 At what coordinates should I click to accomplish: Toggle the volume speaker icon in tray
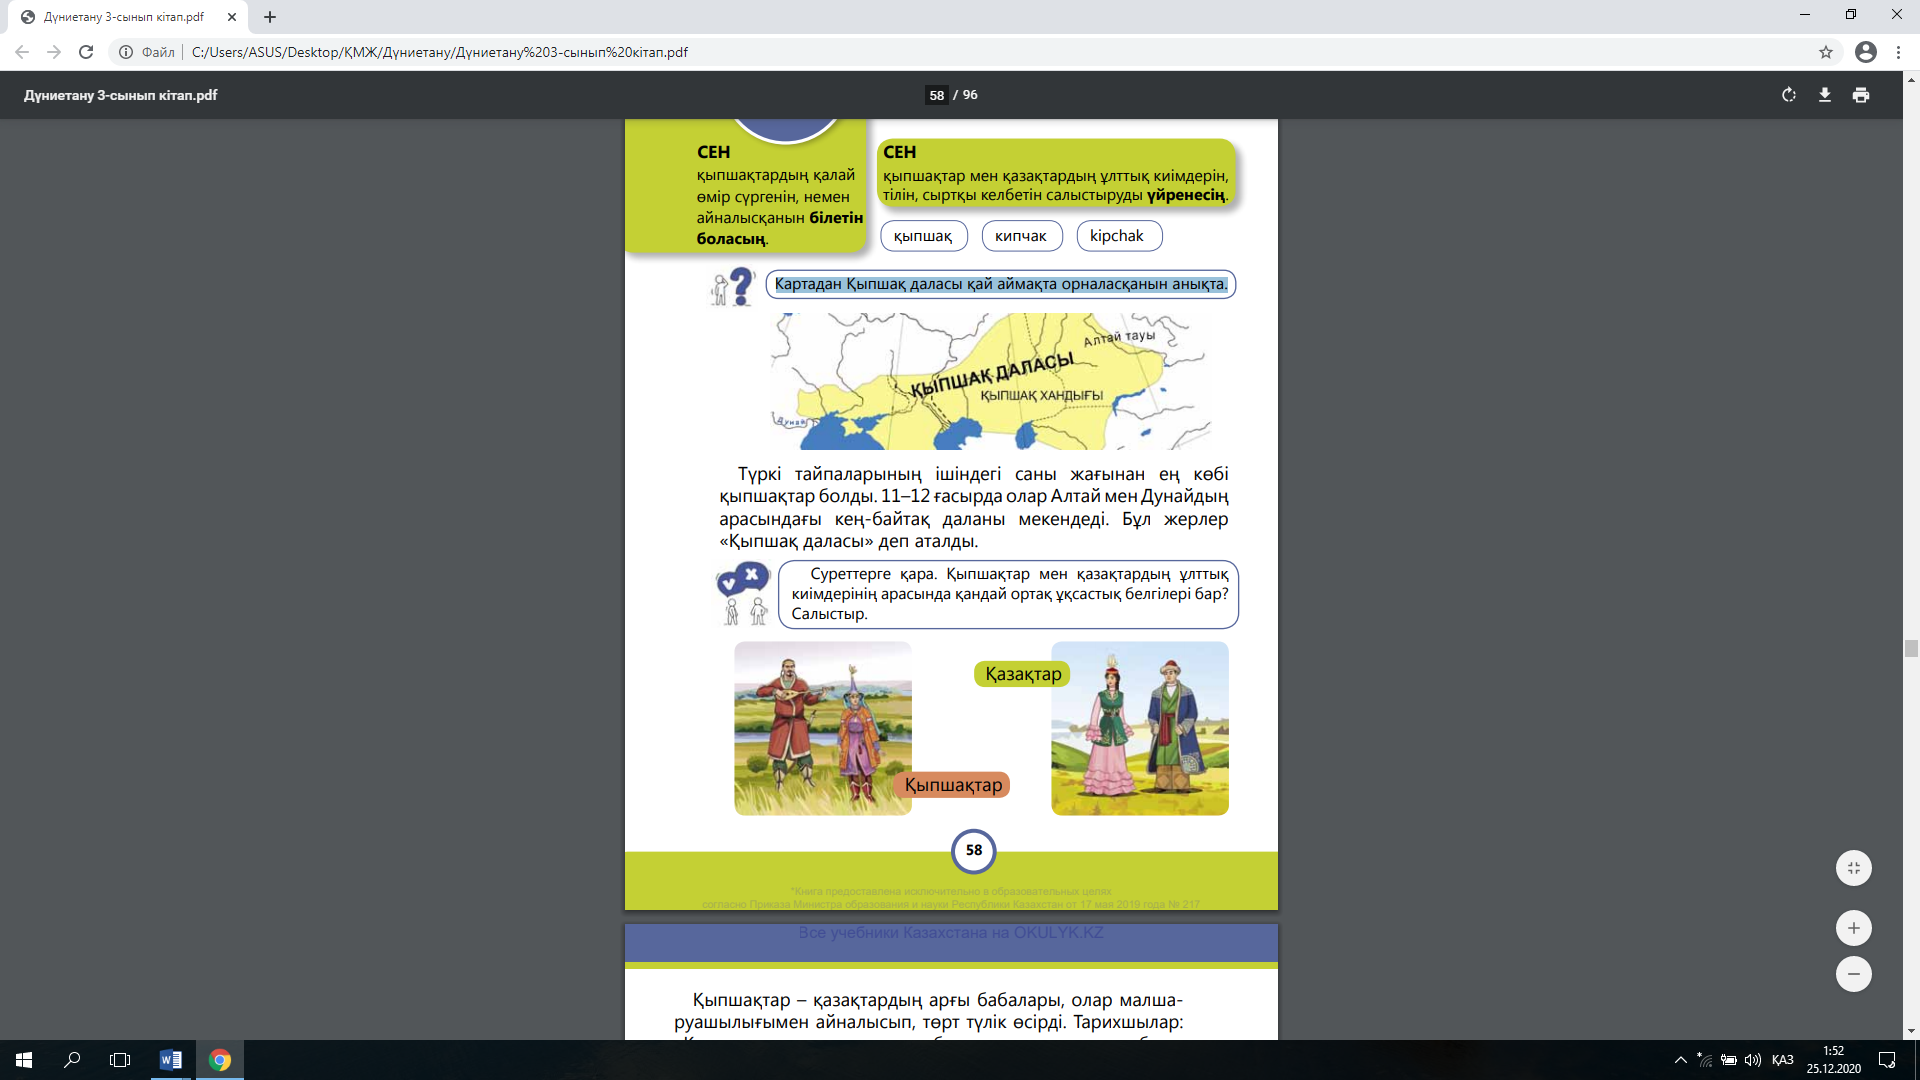click(x=1752, y=1060)
